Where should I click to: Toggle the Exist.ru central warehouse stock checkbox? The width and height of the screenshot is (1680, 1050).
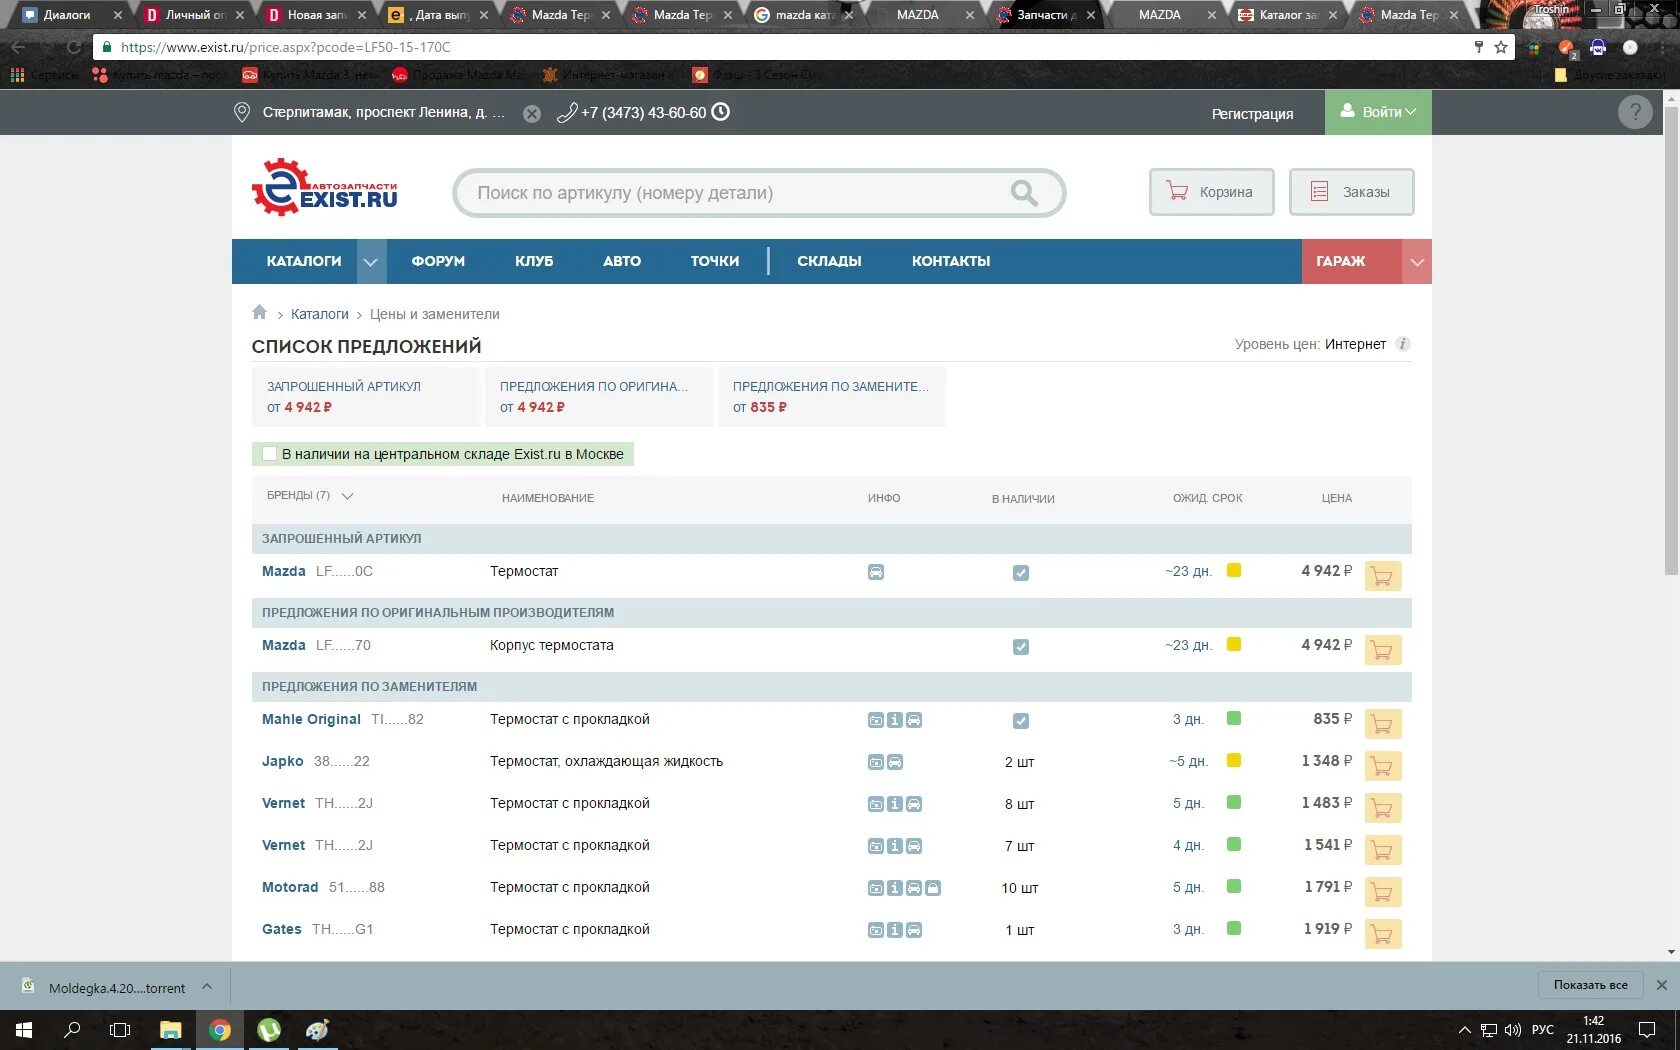[x=269, y=454]
